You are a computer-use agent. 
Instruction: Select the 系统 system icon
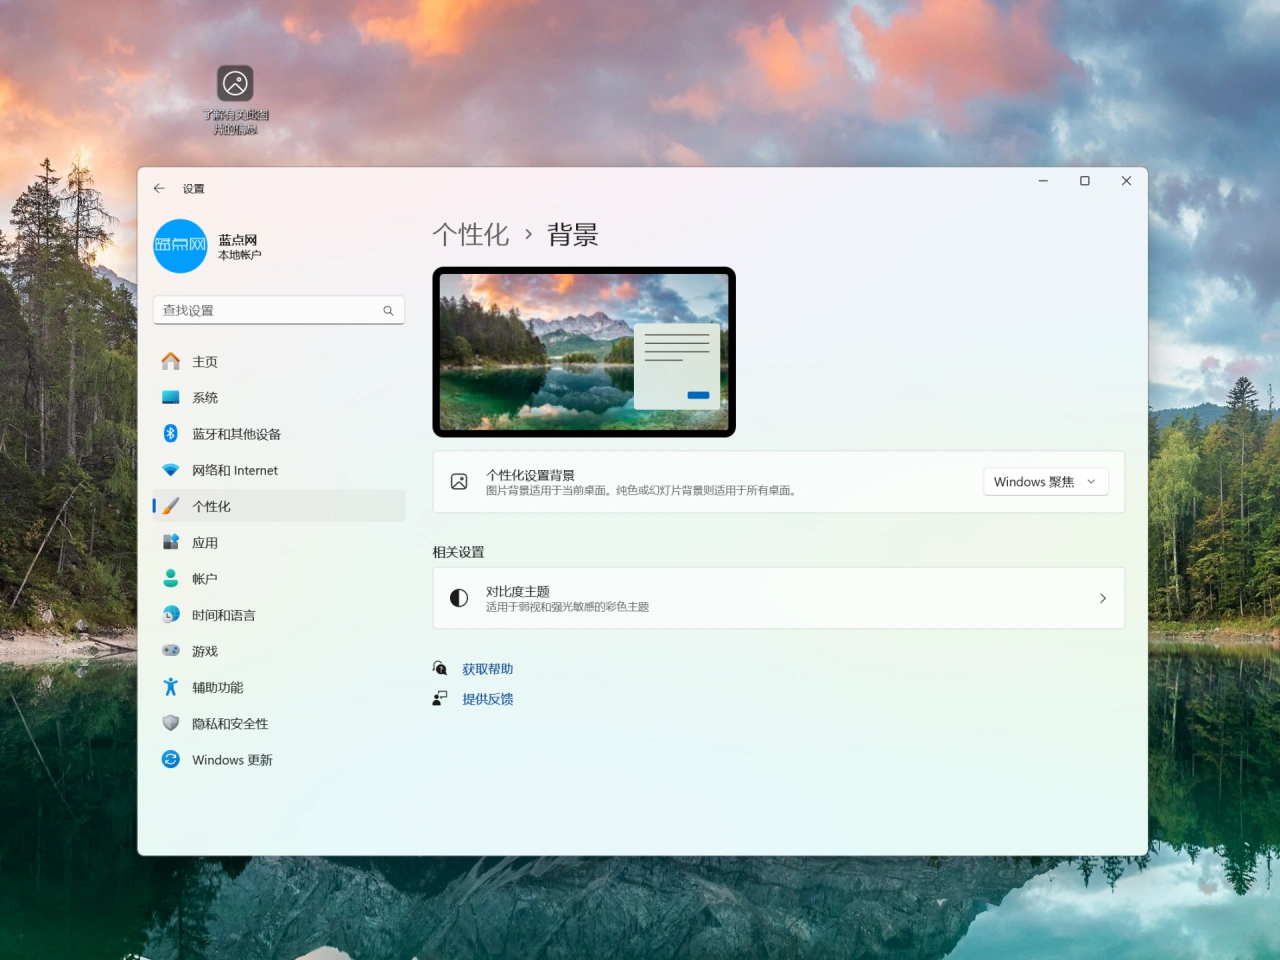coord(171,397)
